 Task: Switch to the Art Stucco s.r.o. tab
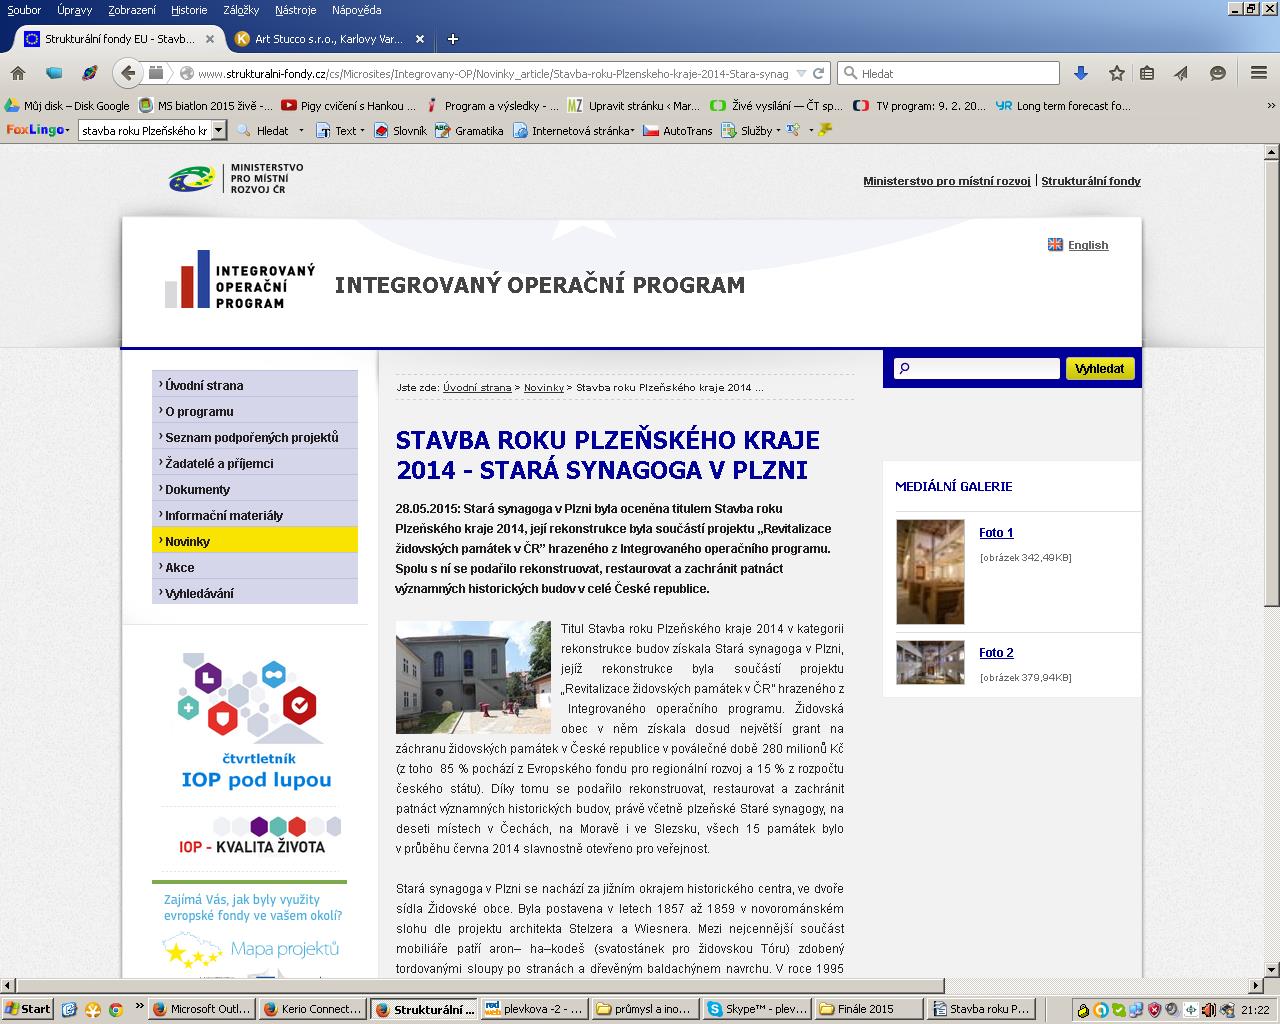tap(328, 39)
